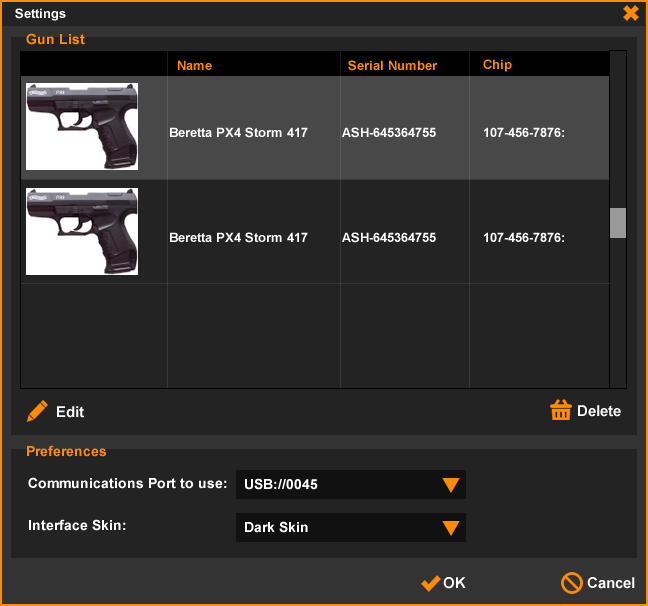Open the Communications Port dropdown arrow
Screen dimensions: 648x606
click(x=450, y=484)
